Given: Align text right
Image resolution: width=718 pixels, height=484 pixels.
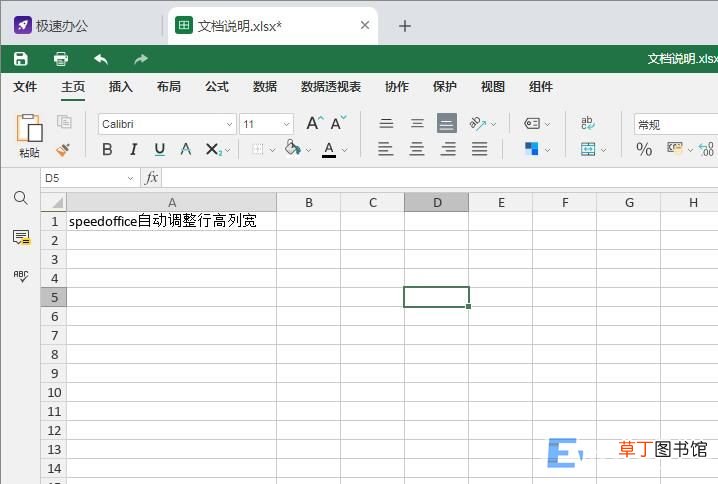Looking at the screenshot, I should [448, 149].
